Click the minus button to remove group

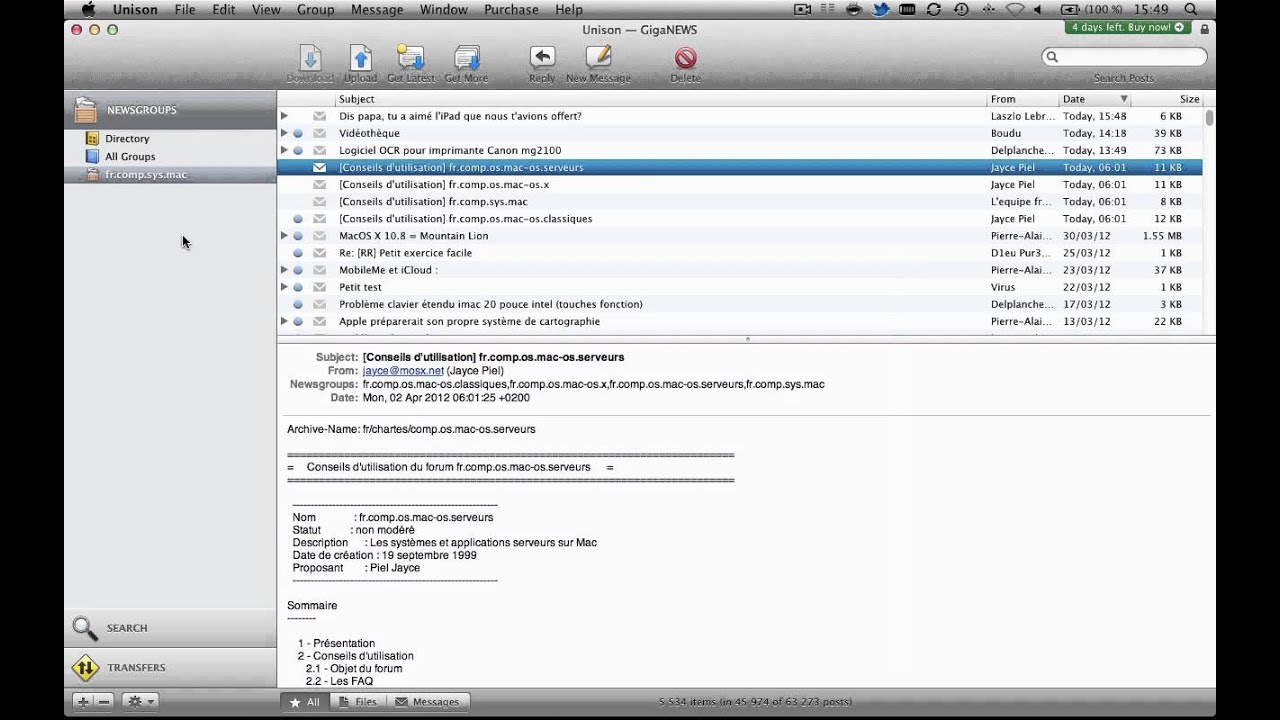(104, 702)
